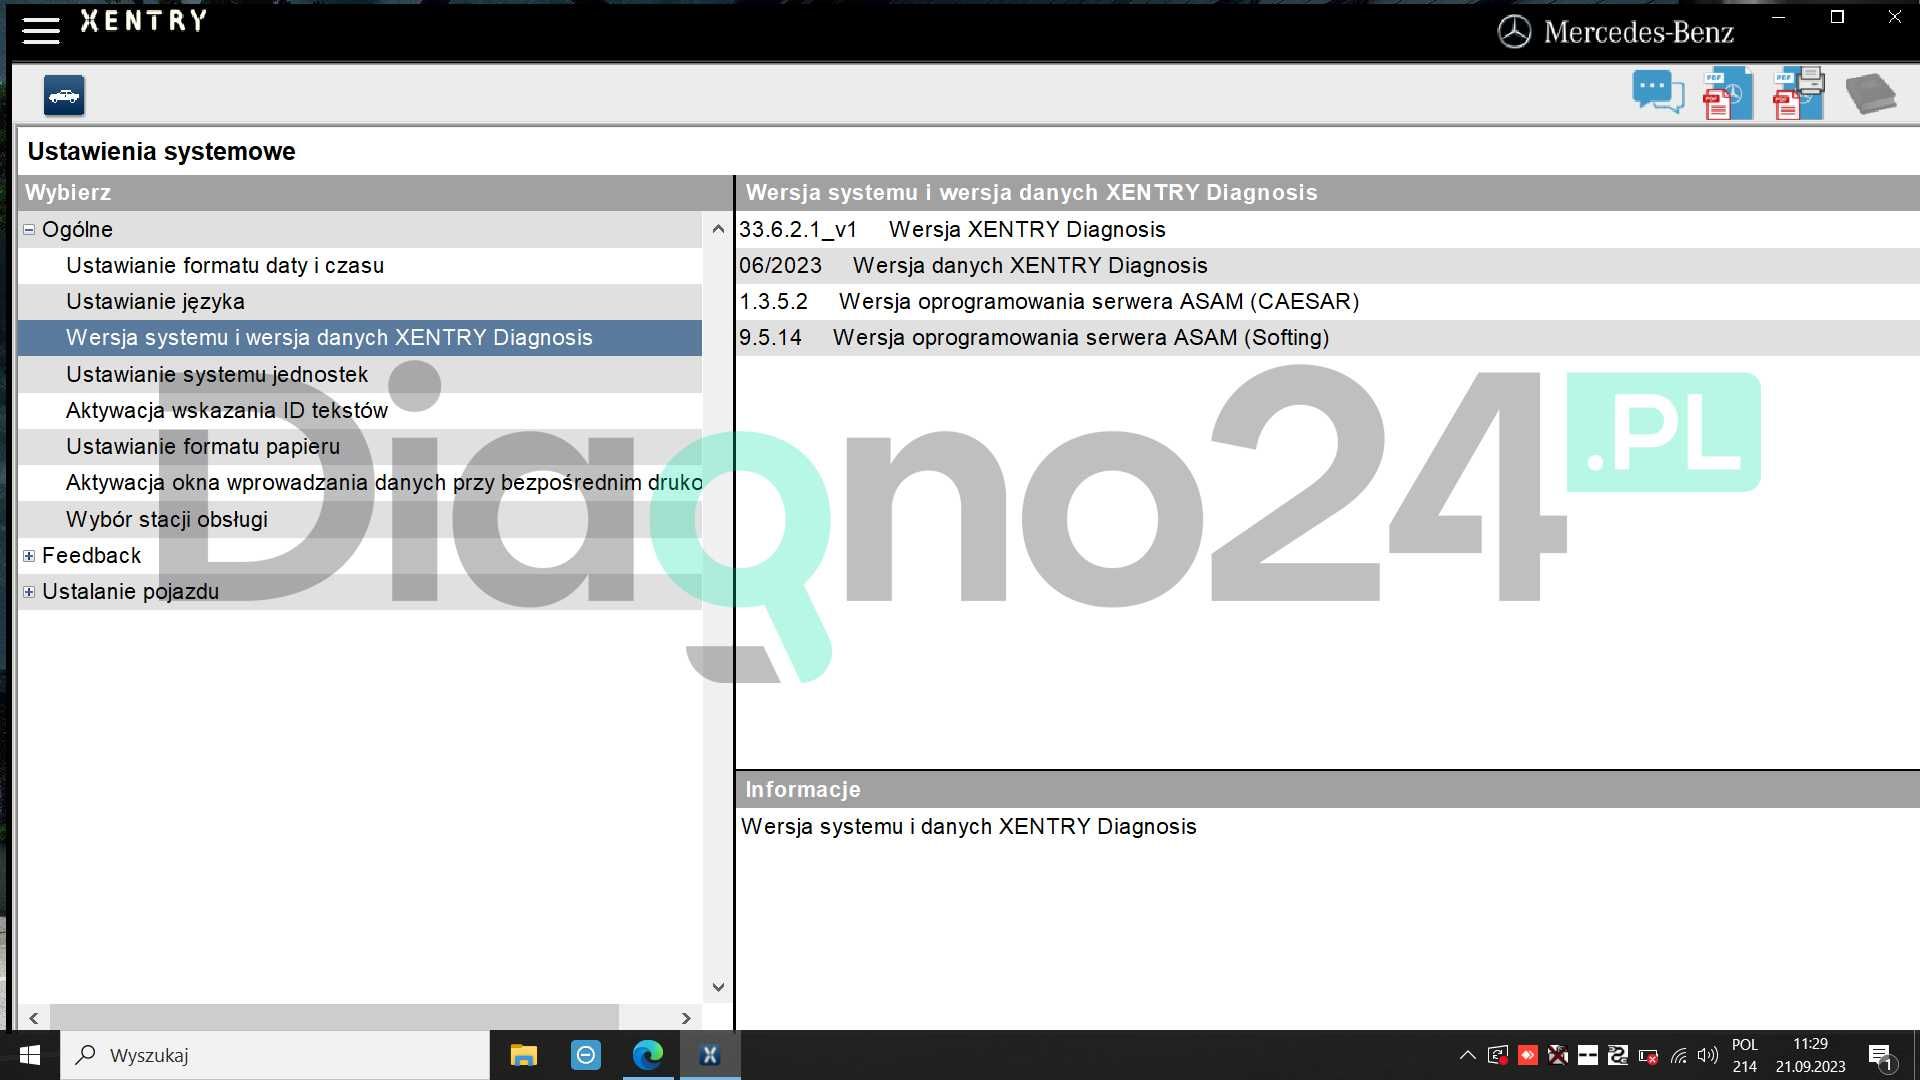Click the Ustalanie pojazdu tree label
Image resolution: width=1920 pixels, height=1080 pixels.
(130, 592)
